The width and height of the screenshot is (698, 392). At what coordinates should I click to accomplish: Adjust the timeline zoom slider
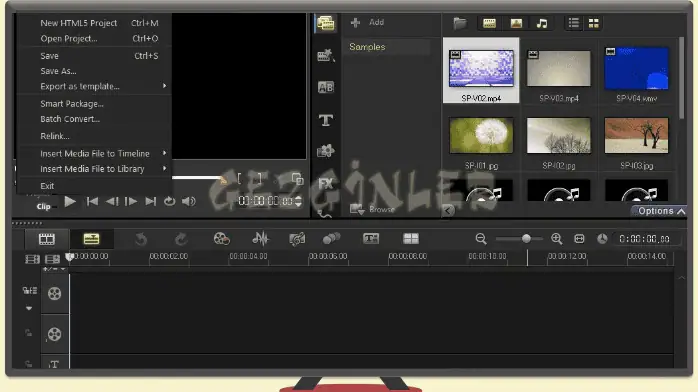526,239
